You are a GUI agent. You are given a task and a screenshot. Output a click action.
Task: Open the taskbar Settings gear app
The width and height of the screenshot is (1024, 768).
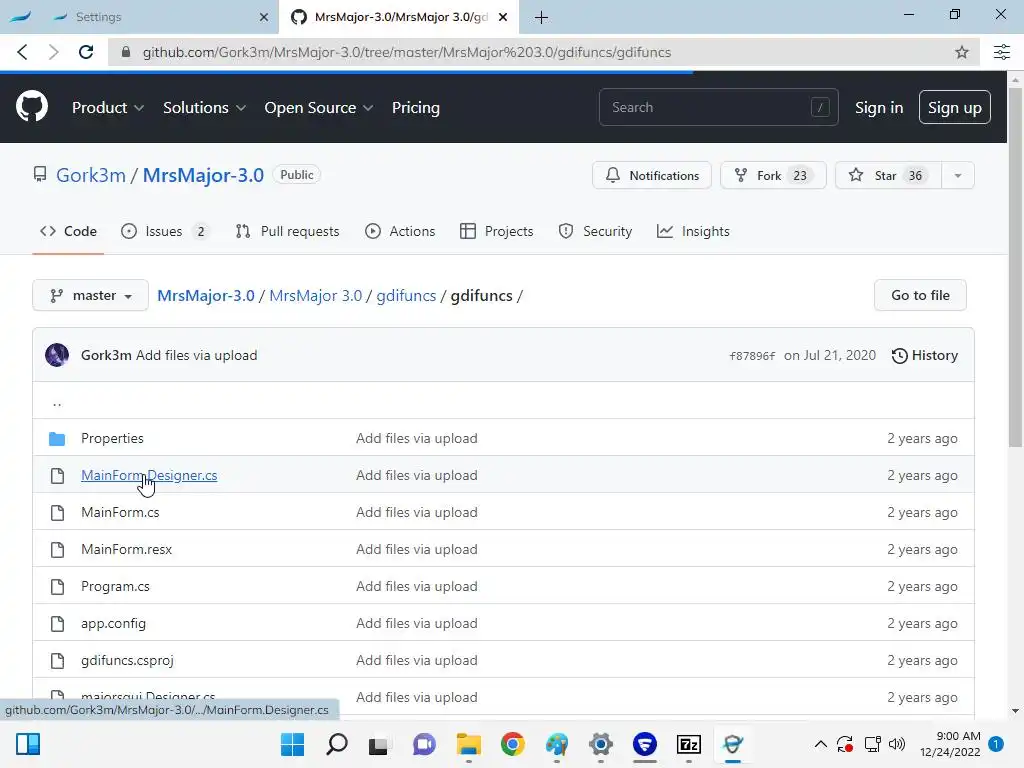pyautogui.click(x=601, y=744)
